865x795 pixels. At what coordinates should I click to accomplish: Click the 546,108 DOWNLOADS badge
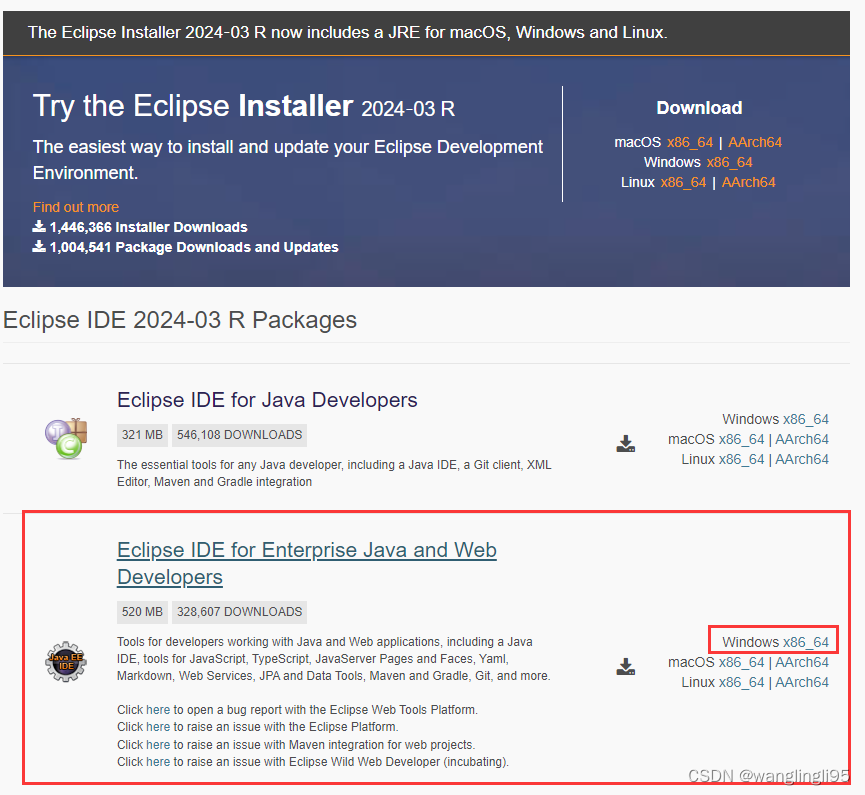(239, 435)
